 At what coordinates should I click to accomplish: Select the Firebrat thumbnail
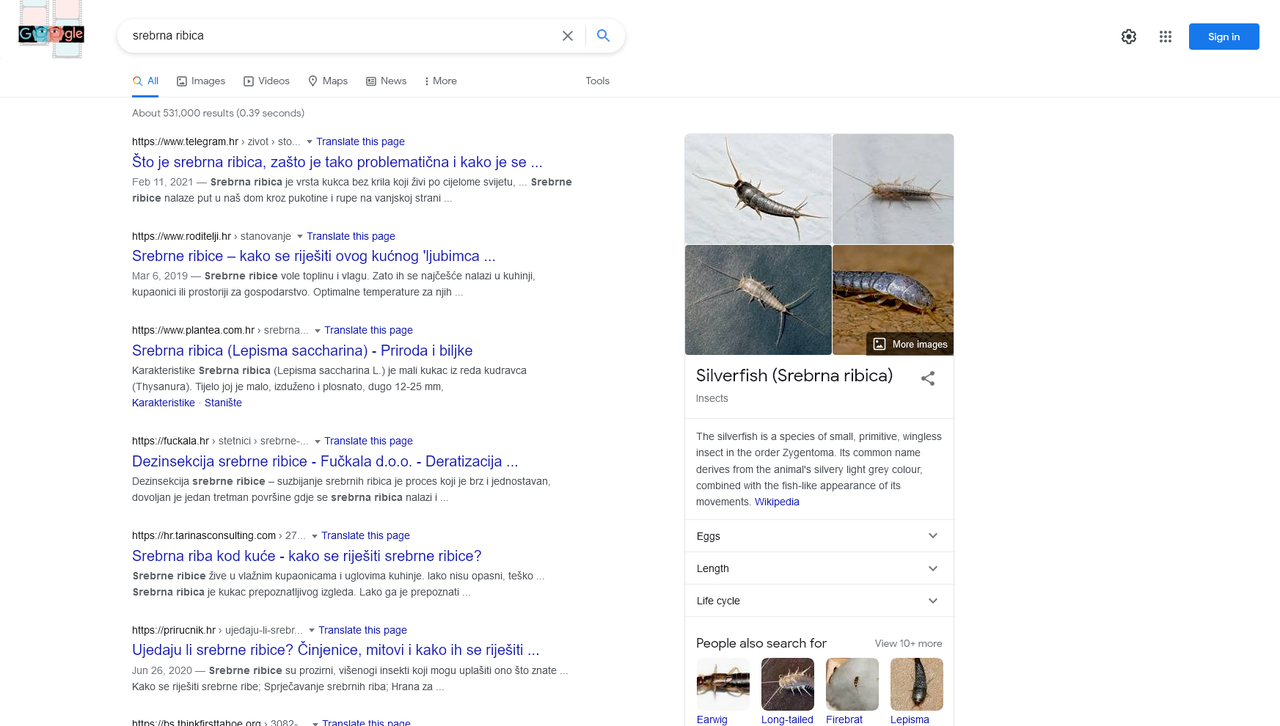[x=851, y=683]
